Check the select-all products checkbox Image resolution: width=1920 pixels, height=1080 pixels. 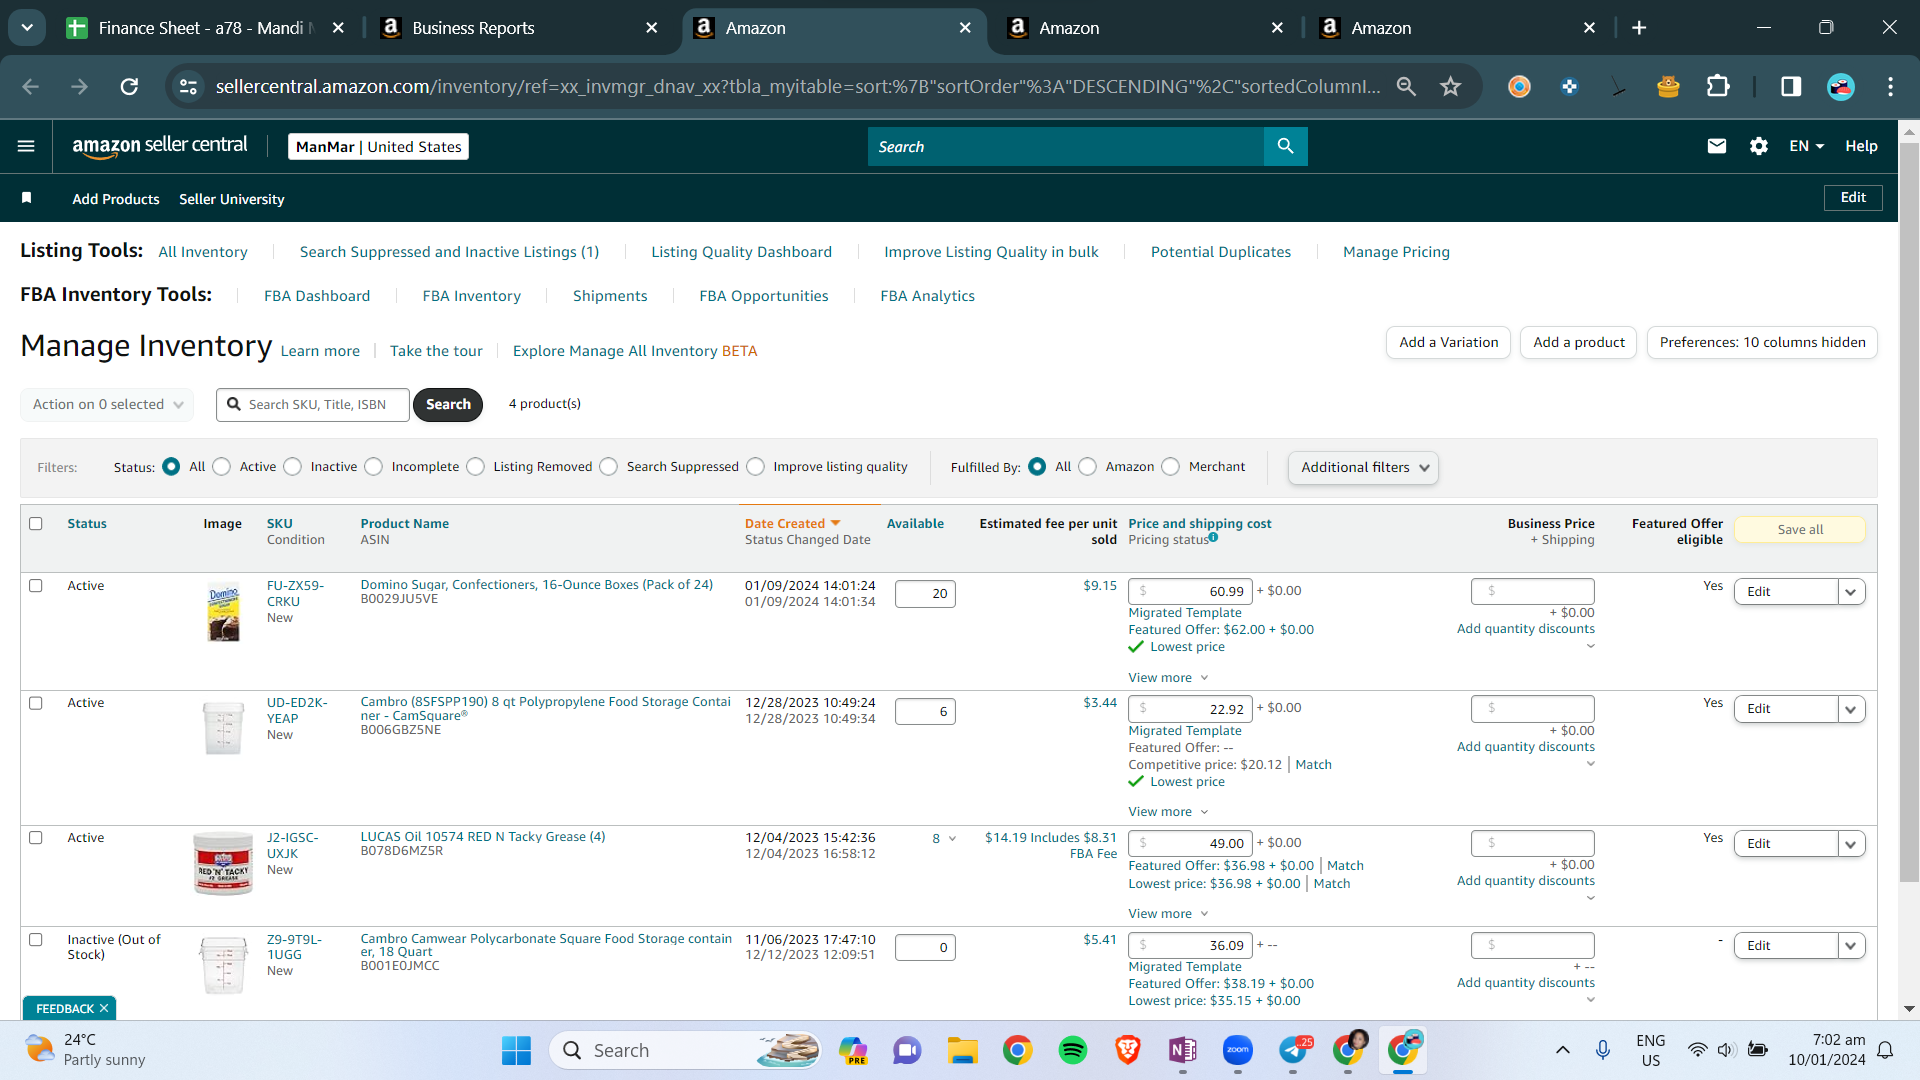tap(36, 523)
